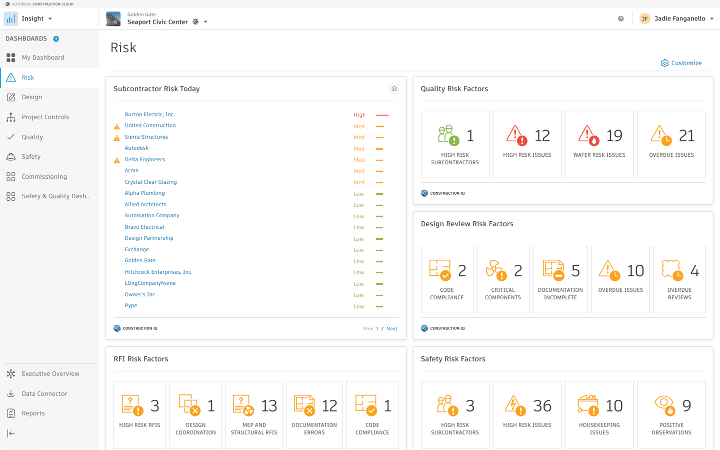
Task: Open the Commissioning dashboard
Action: pyautogui.click(x=44, y=177)
